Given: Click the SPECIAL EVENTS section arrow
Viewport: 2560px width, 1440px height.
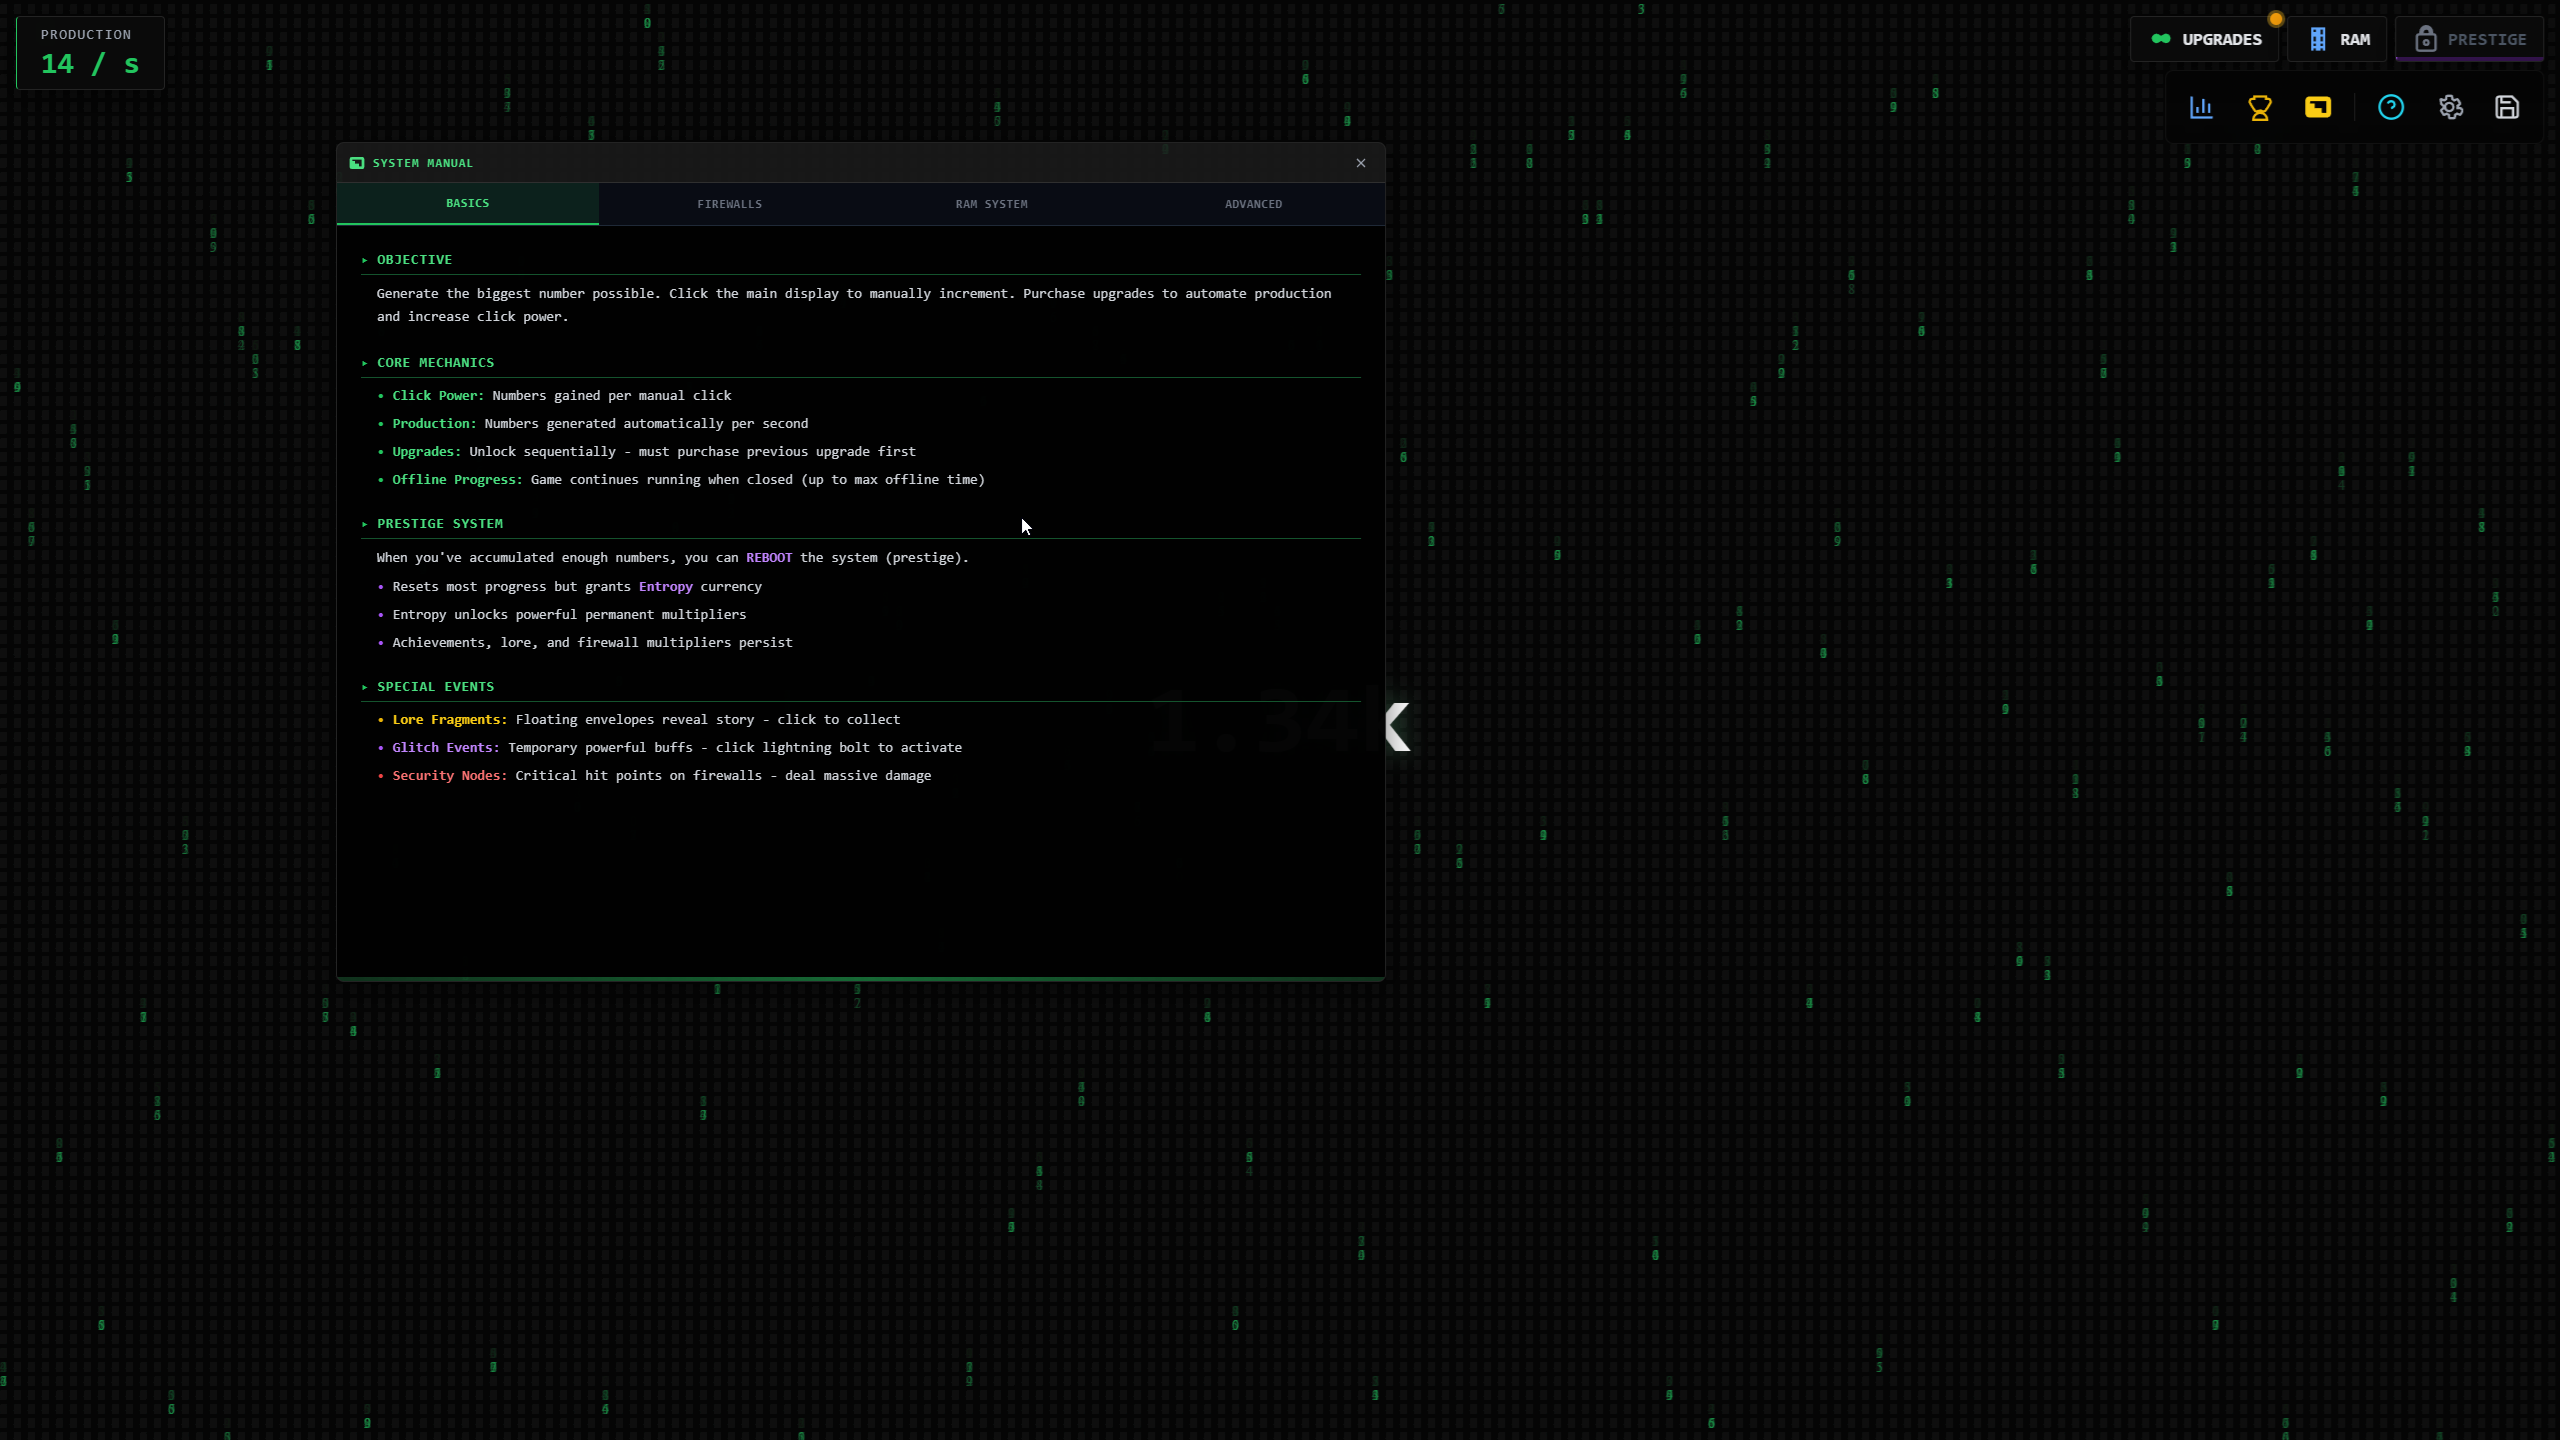Looking at the screenshot, I should click(x=365, y=687).
